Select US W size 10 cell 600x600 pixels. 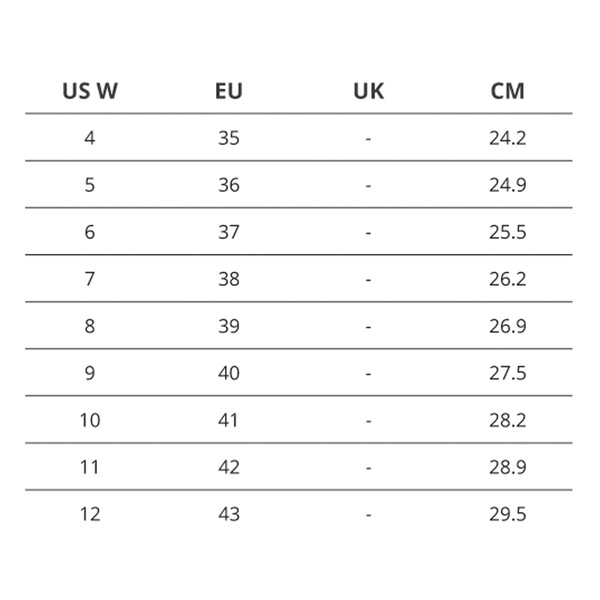click(x=90, y=420)
